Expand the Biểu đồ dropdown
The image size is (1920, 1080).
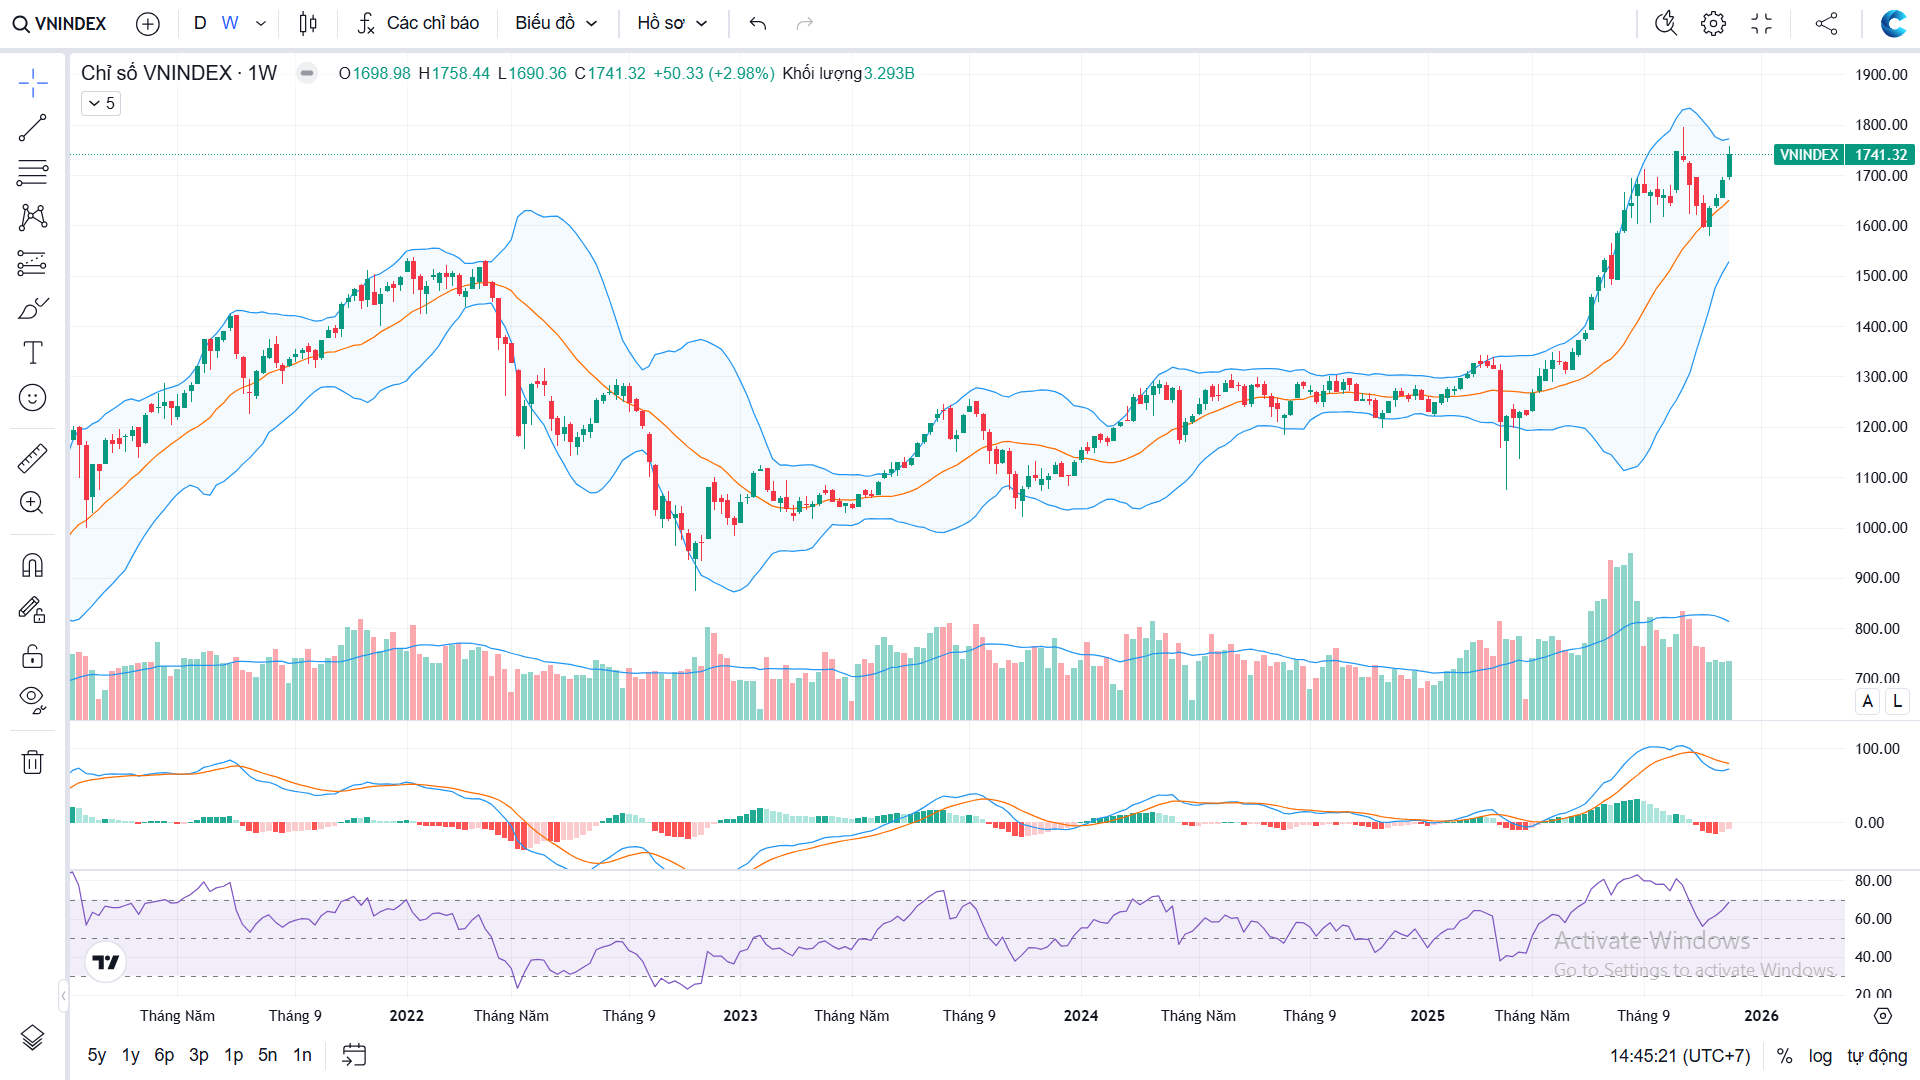(x=556, y=23)
